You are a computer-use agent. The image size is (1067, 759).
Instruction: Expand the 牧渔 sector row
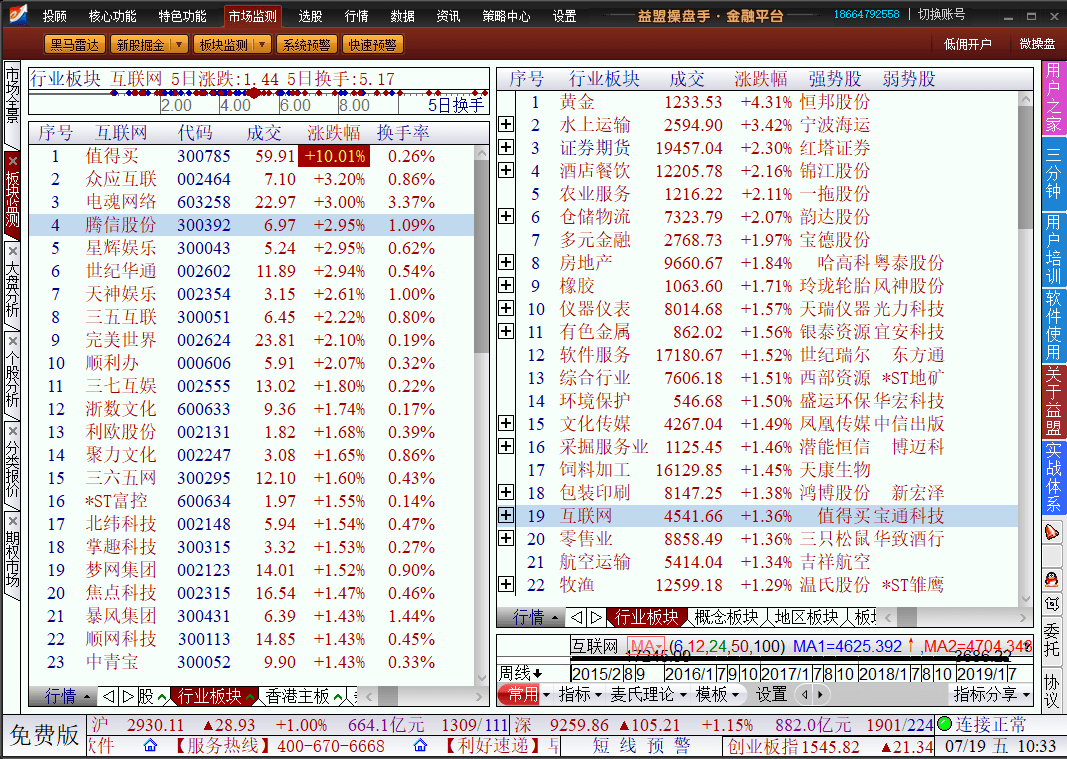pos(506,584)
